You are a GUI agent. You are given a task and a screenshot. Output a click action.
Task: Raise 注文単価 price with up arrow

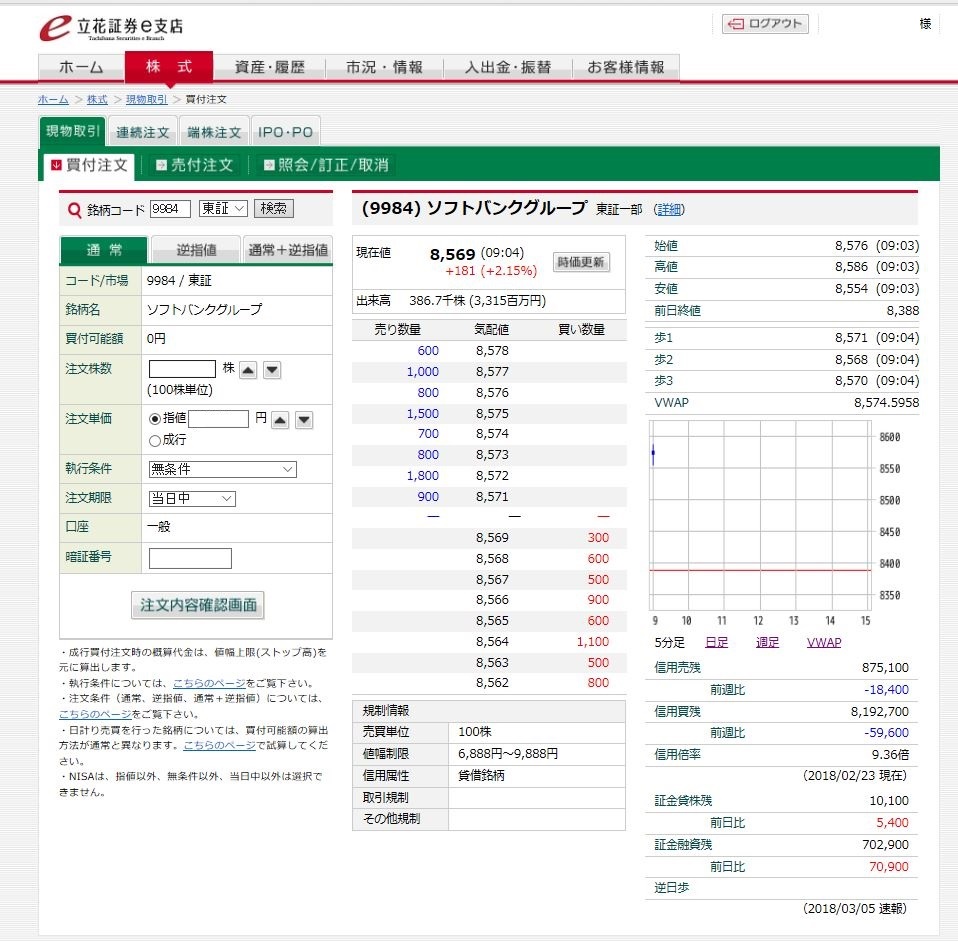point(280,420)
